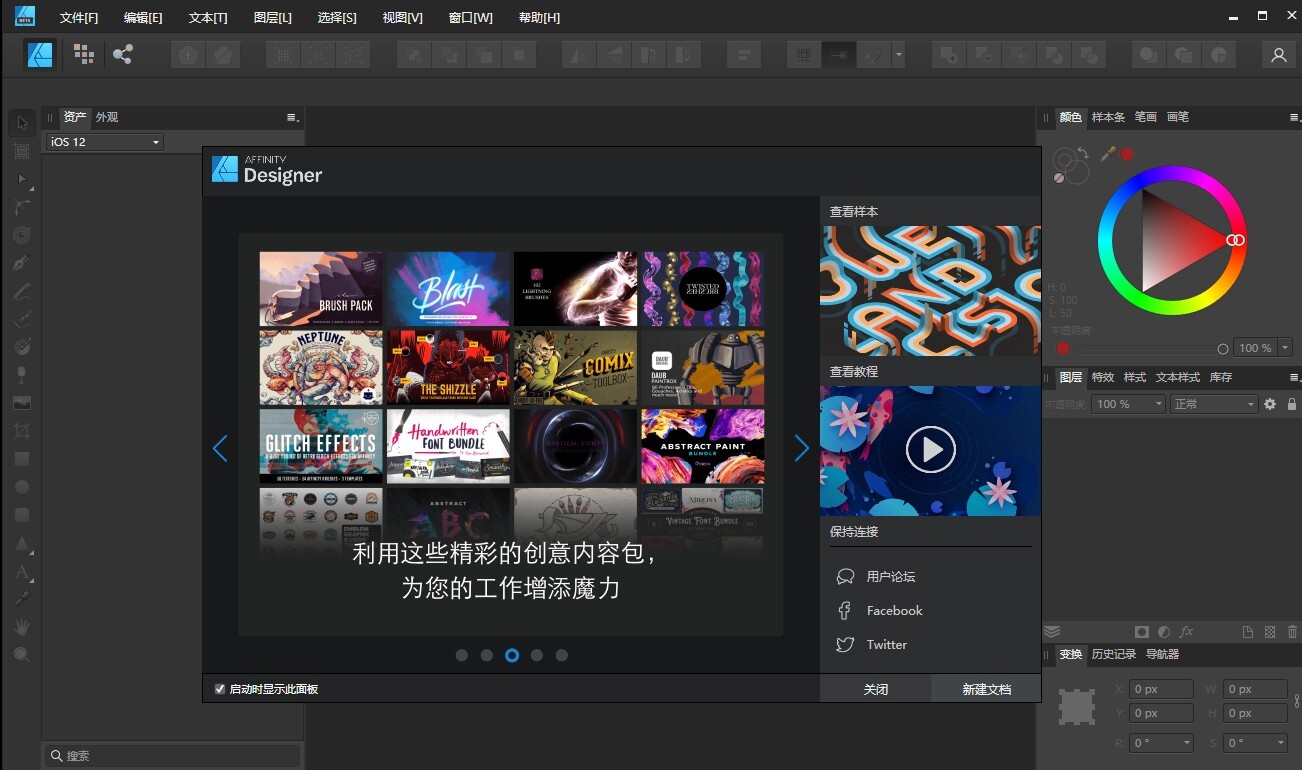The width and height of the screenshot is (1302, 770).
Task: Open the iOS 12 assets dropdown
Action: coord(104,142)
